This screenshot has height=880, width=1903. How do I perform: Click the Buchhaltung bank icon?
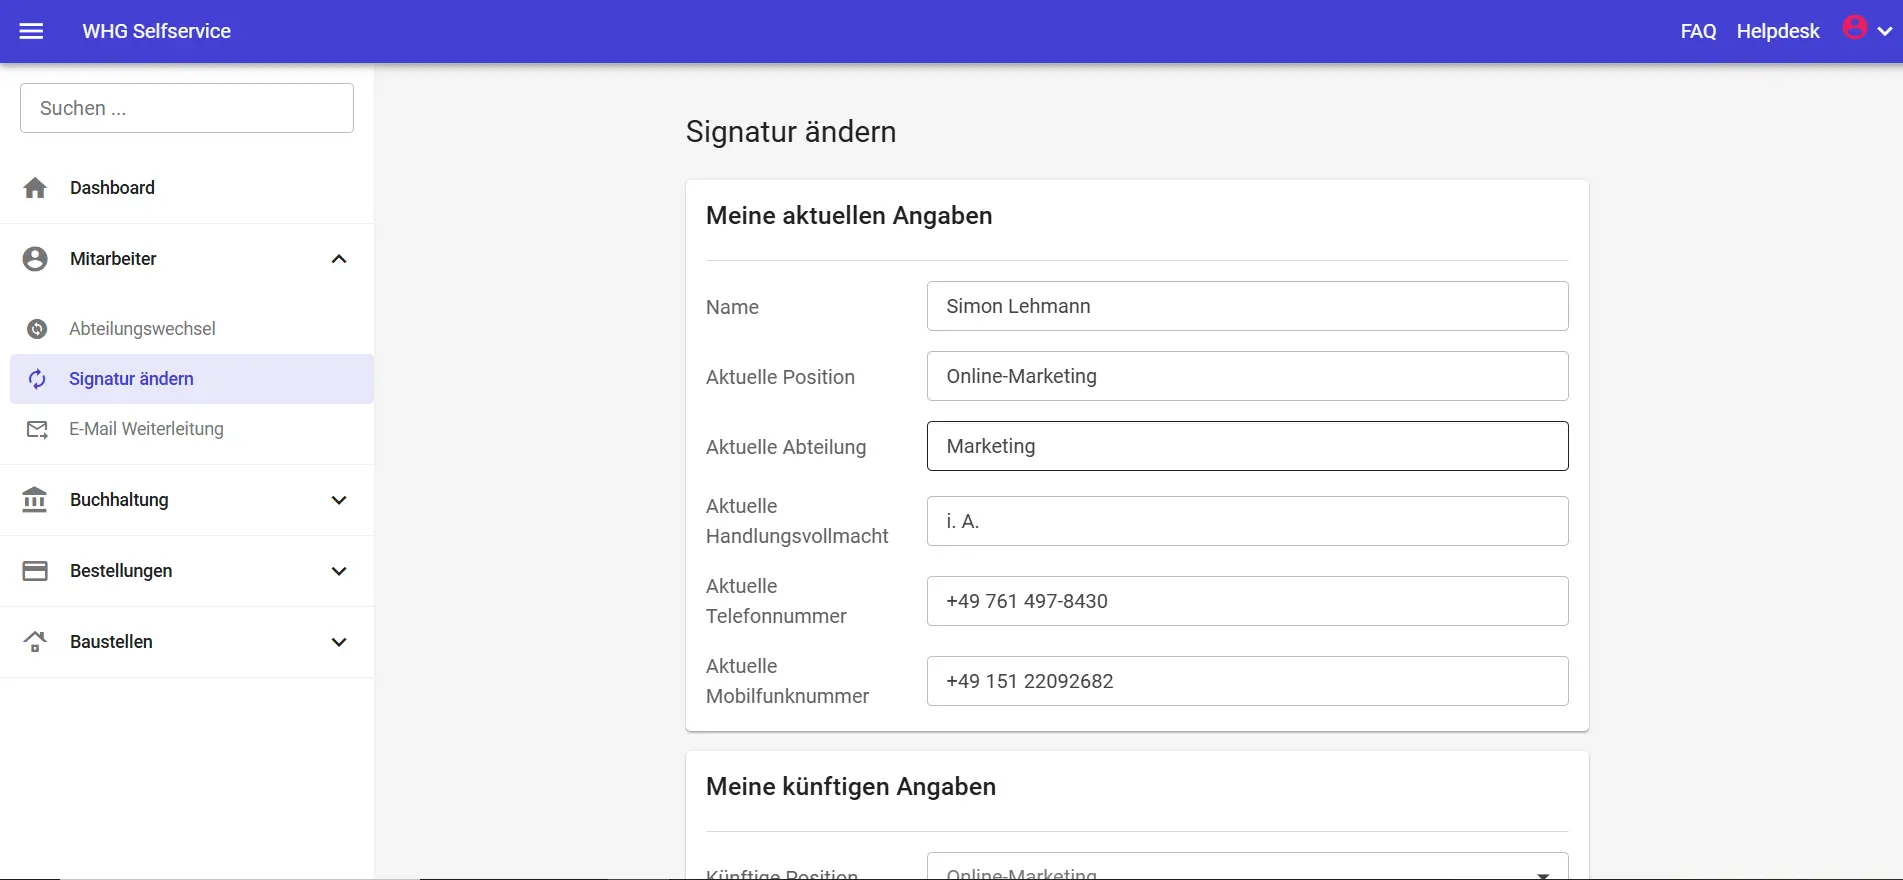(x=35, y=500)
